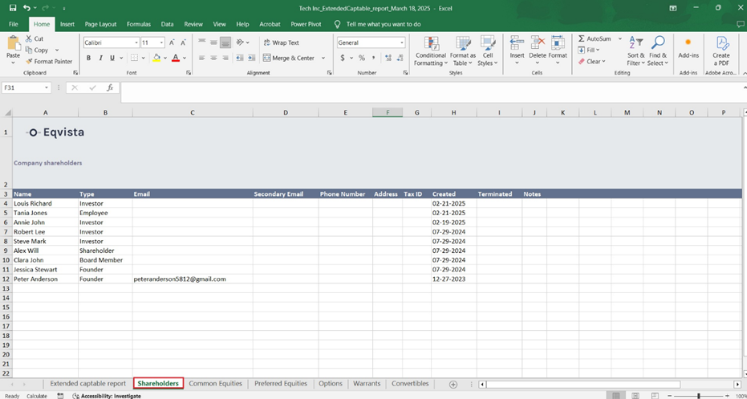Image resolution: width=747 pixels, height=399 pixels.
Task: Toggle Bold formatting
Action: [x=89, y=58]
